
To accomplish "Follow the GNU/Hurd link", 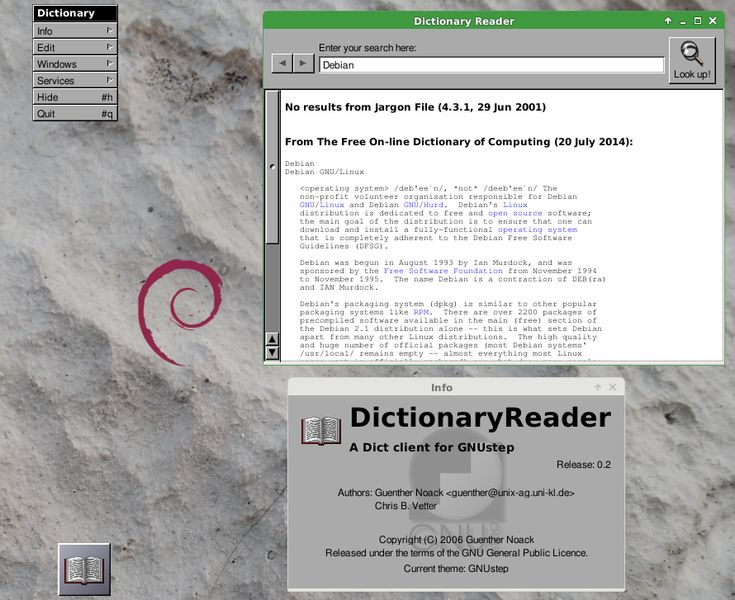I will coord(423,205).
